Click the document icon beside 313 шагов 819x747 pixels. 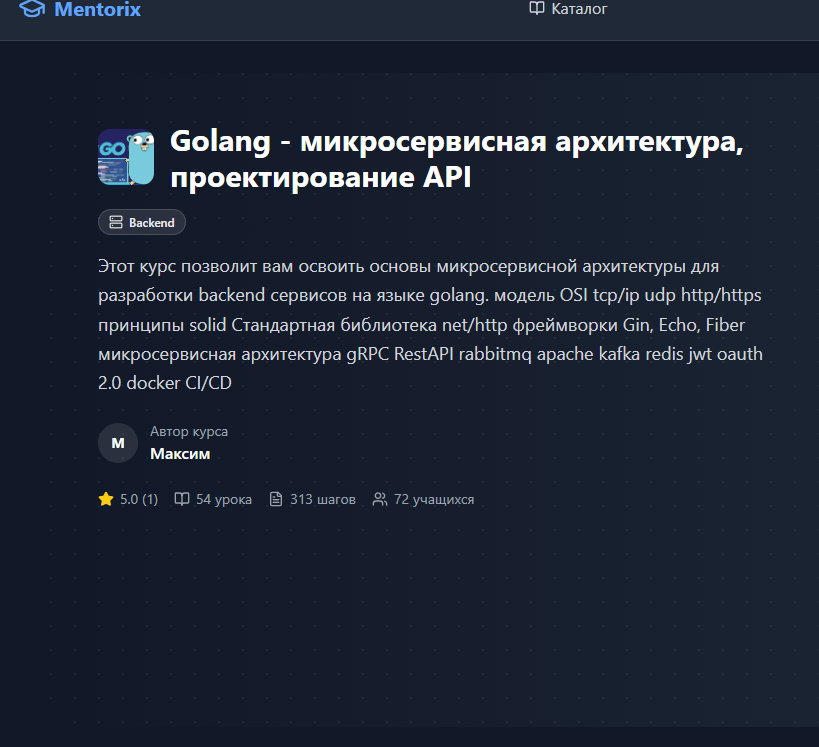[x=276, y=499]
